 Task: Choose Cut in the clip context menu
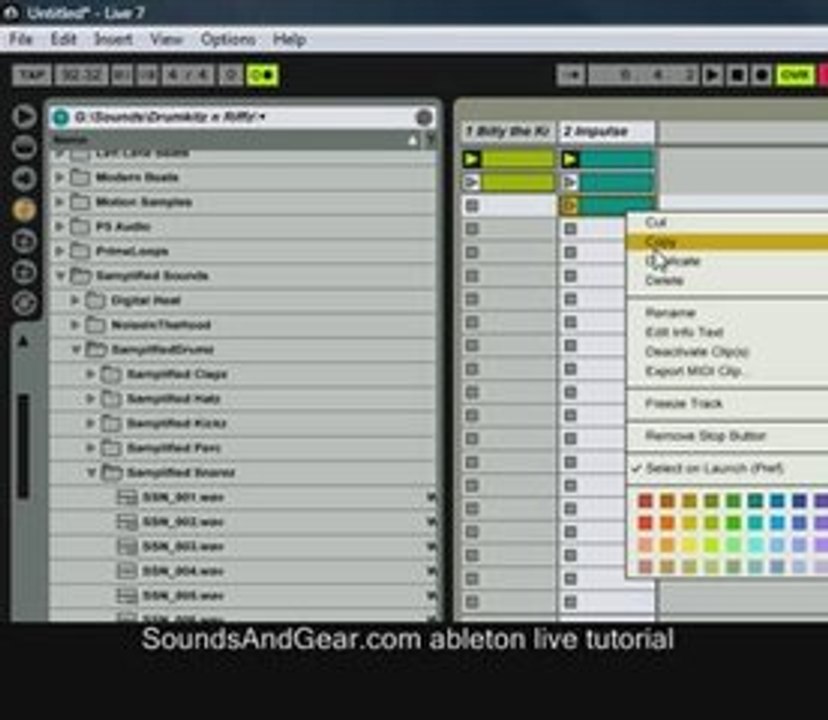pyautogui.click(x=727, y=222)
